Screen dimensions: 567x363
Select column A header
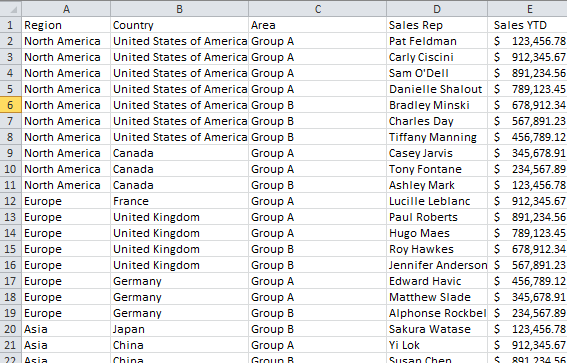tap(66, 9)
